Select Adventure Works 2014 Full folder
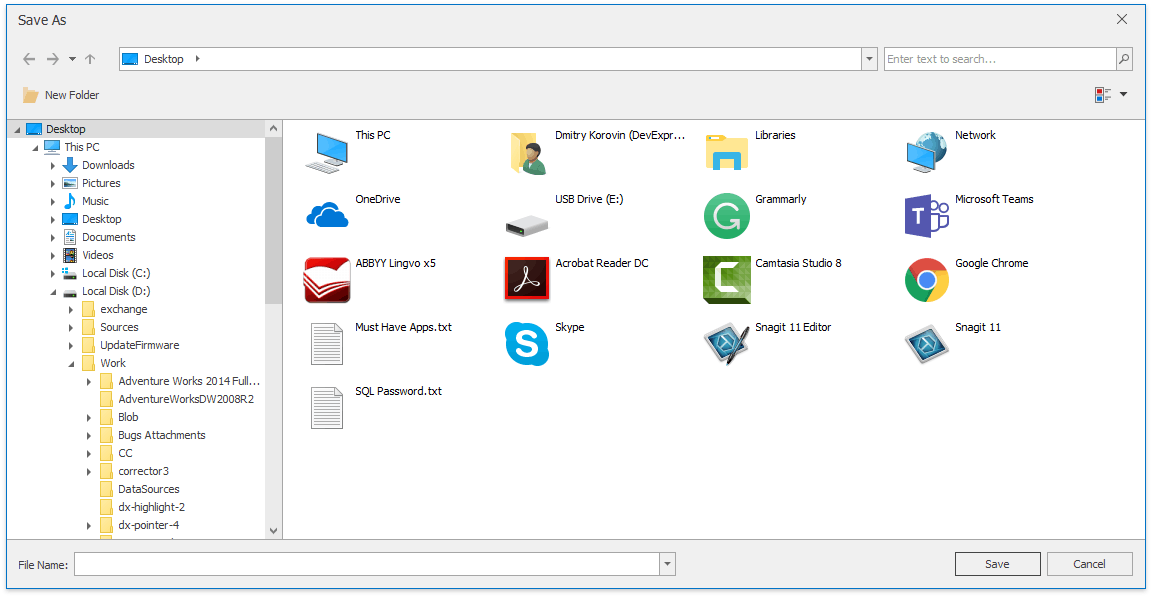This screenshot has height=597, width=1152. pyautogui.click(x=189, y=381)
